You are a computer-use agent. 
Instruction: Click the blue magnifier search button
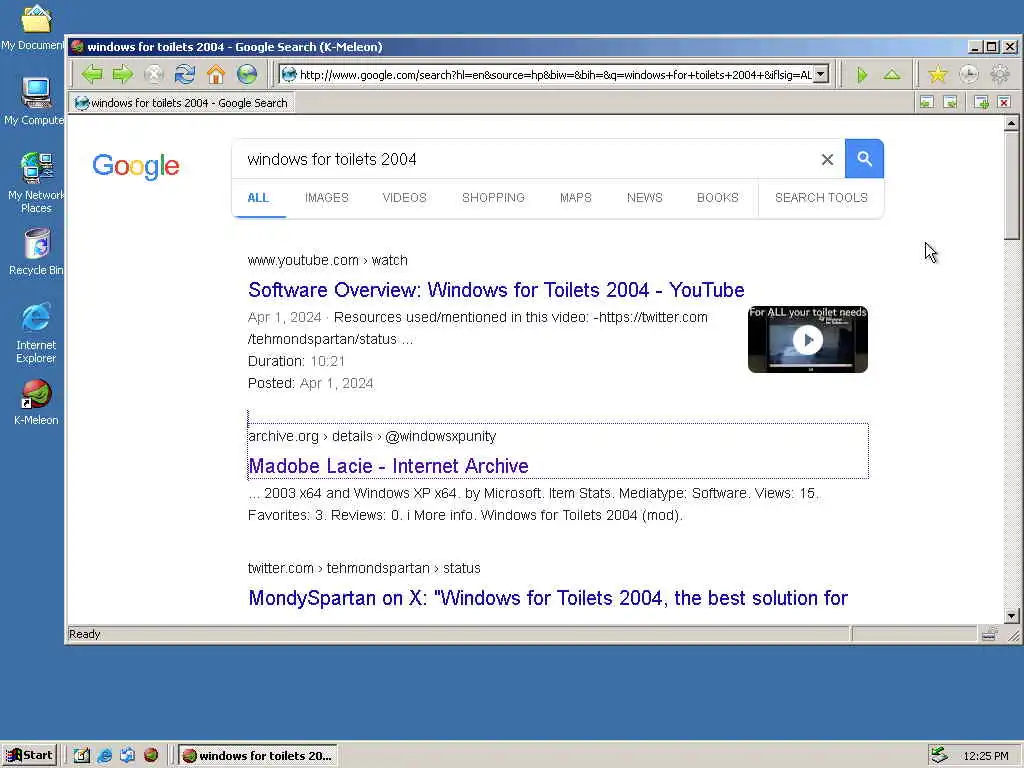pos(865,159)
